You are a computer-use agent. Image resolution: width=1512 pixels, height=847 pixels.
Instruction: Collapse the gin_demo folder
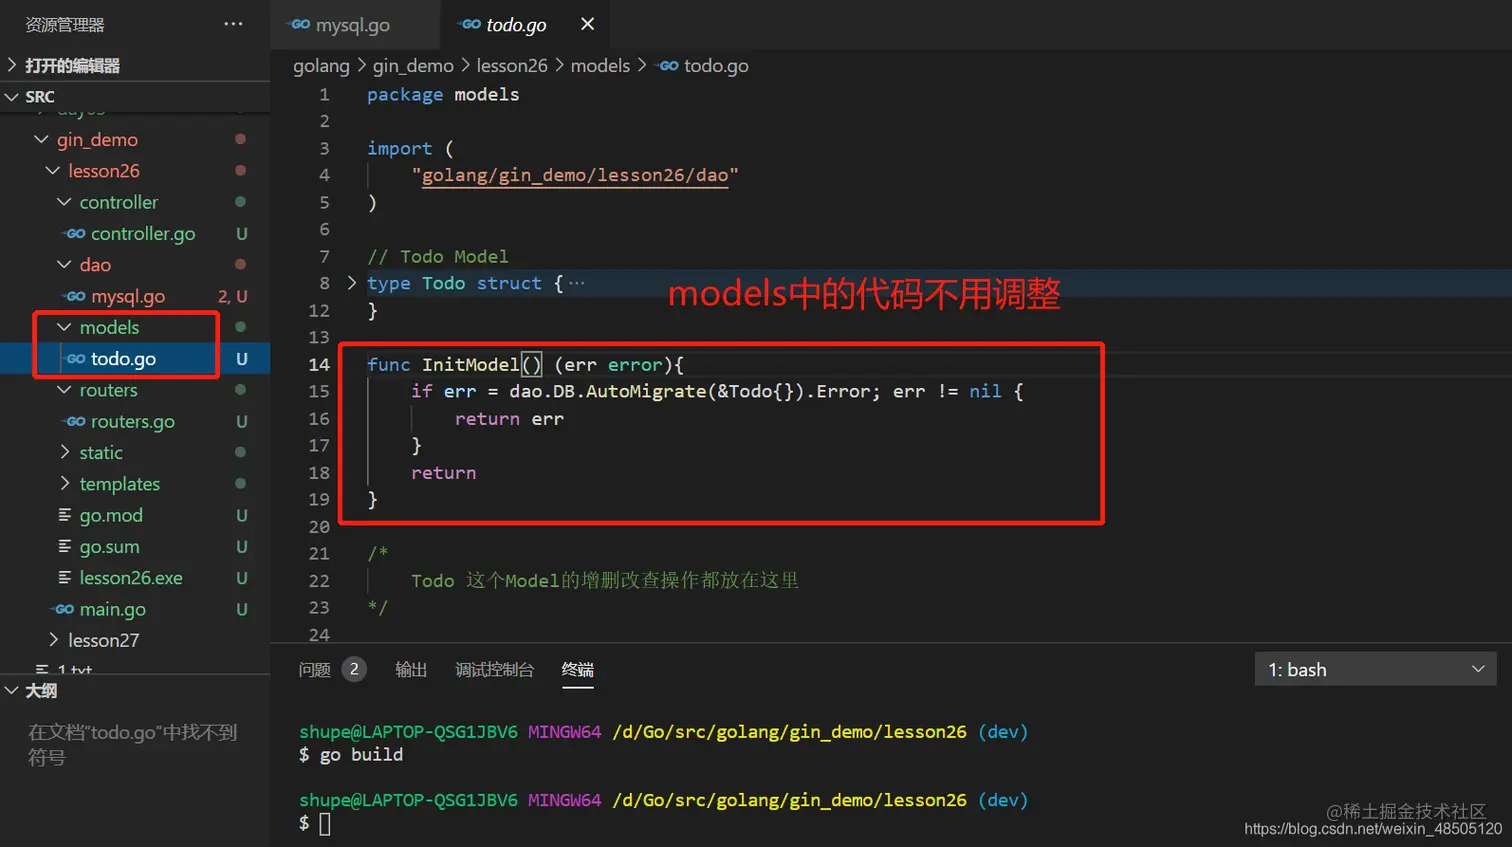pyautogui.click(x=42, y=139)
